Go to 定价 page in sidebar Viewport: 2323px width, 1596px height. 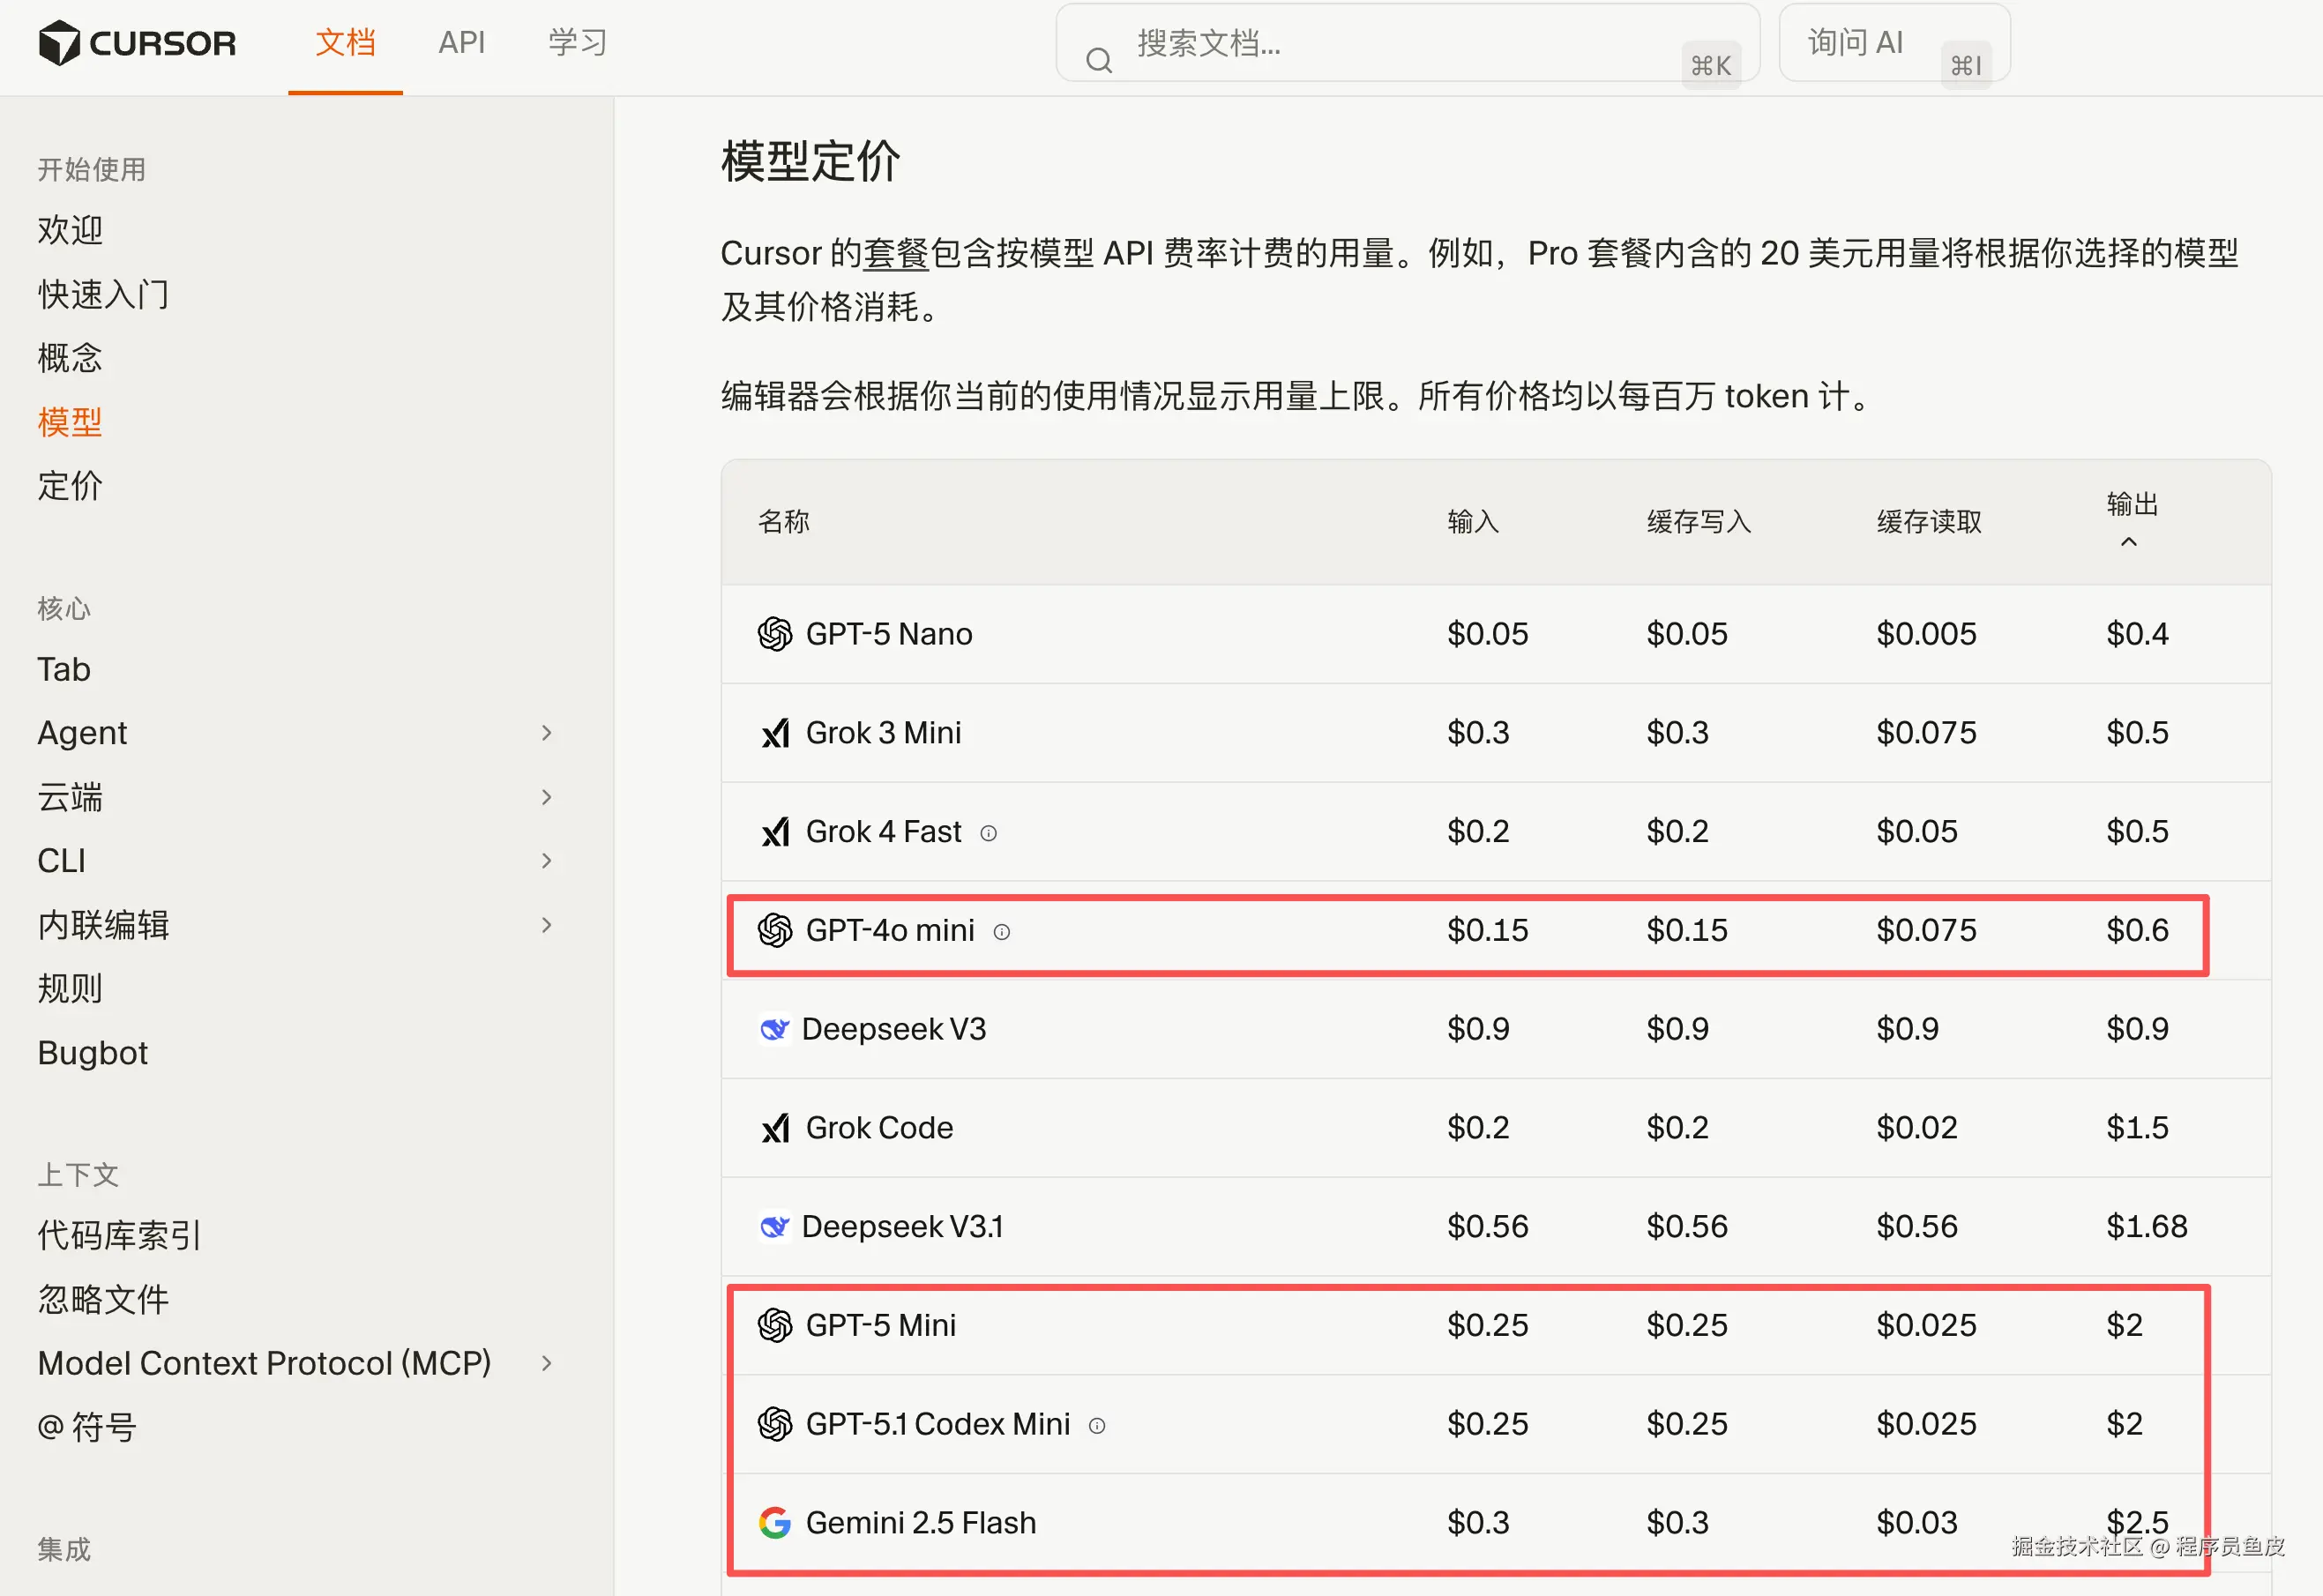[70, 486]
